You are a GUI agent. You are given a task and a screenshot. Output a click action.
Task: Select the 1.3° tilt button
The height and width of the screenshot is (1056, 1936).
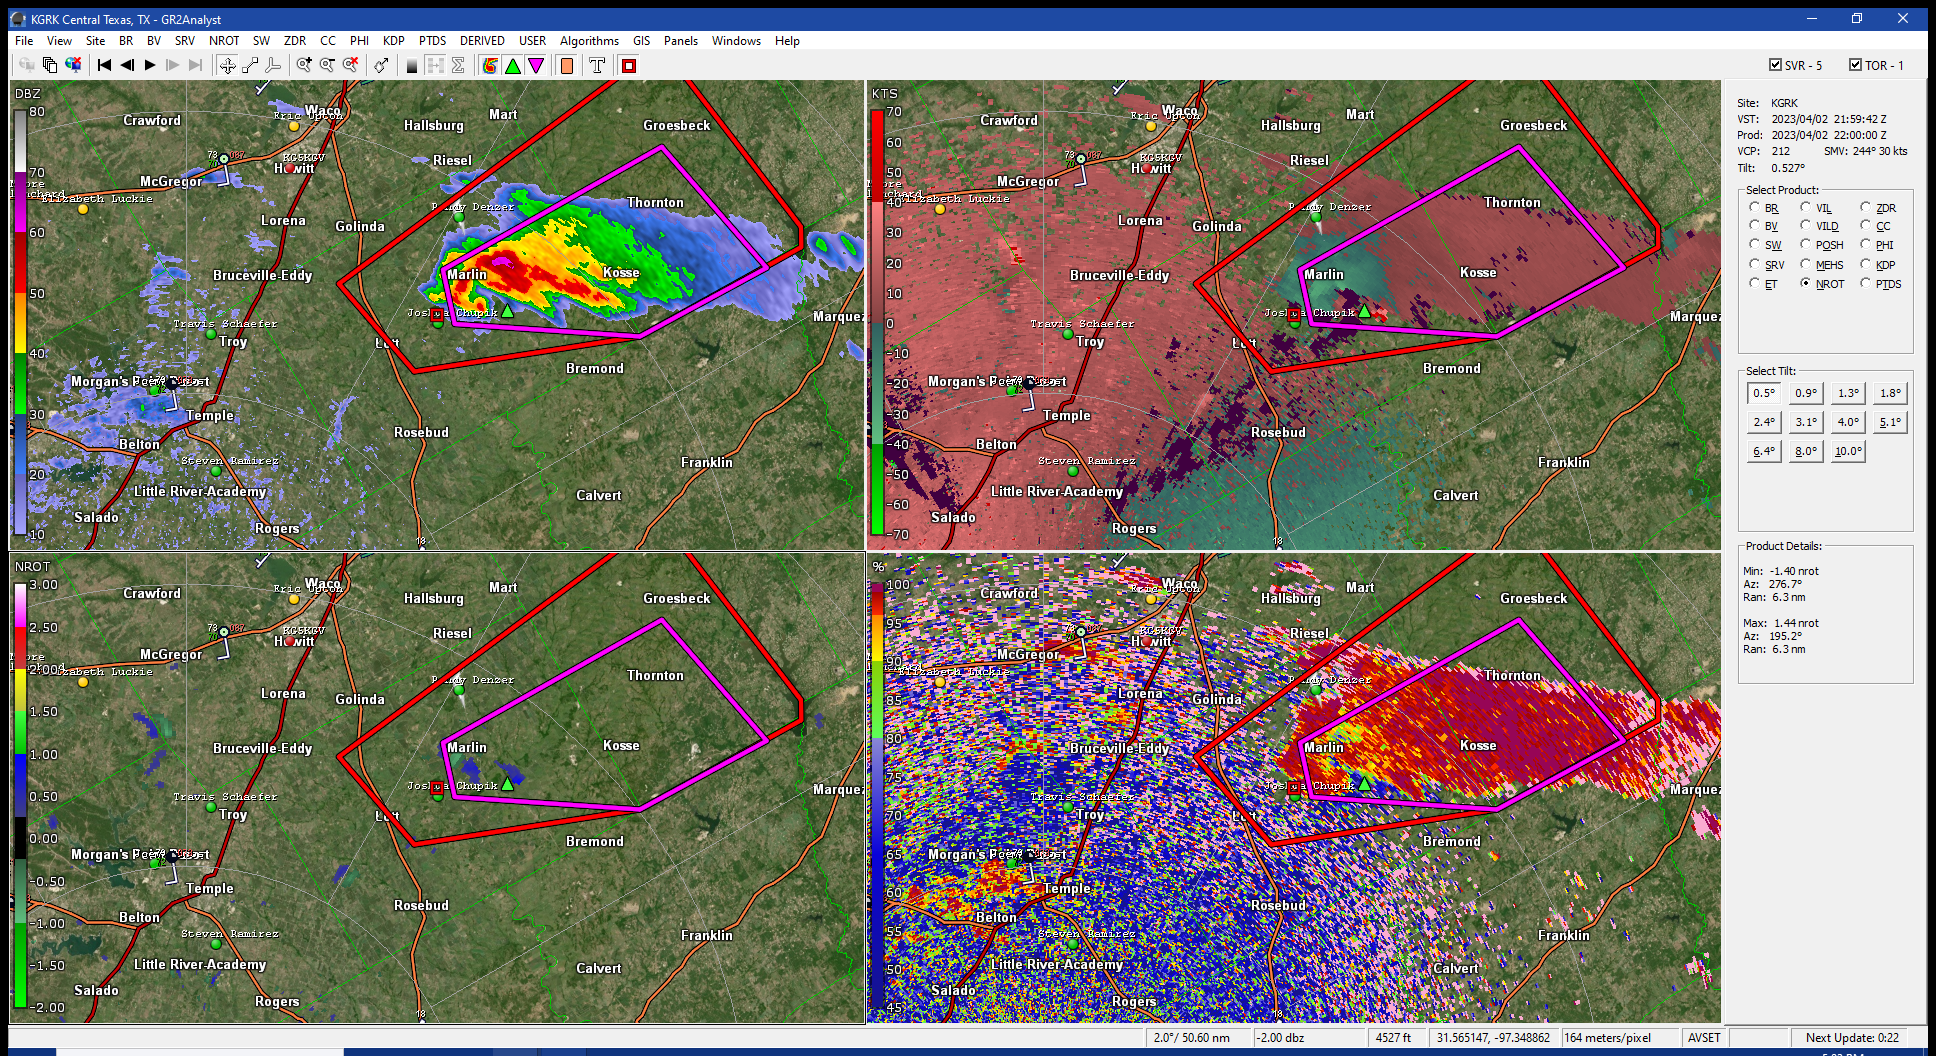pos(1848,393)
